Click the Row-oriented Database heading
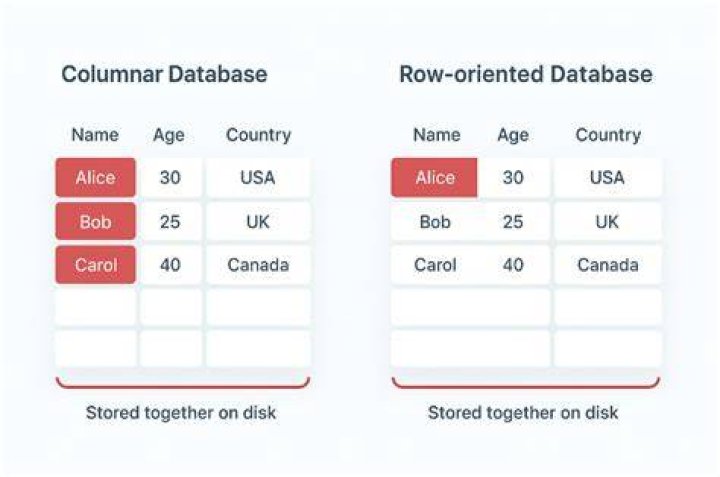The width and height of the screenshot is (720, 477). pos(526,74)
